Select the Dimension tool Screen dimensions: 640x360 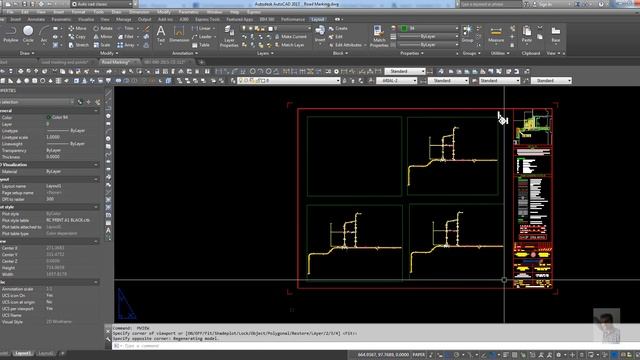point(179,34)
